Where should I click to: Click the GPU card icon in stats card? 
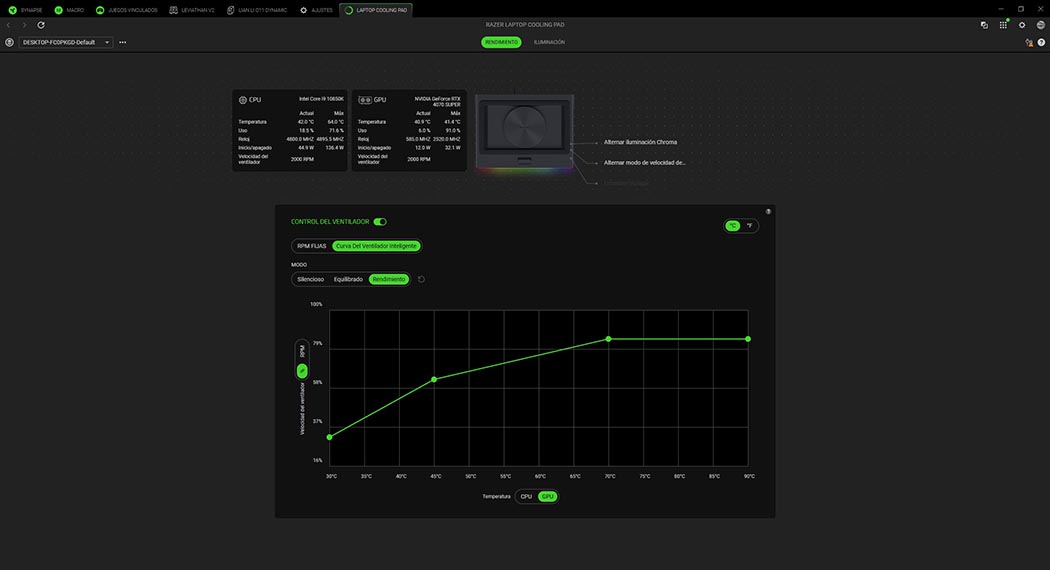click(x=365, y=100)
